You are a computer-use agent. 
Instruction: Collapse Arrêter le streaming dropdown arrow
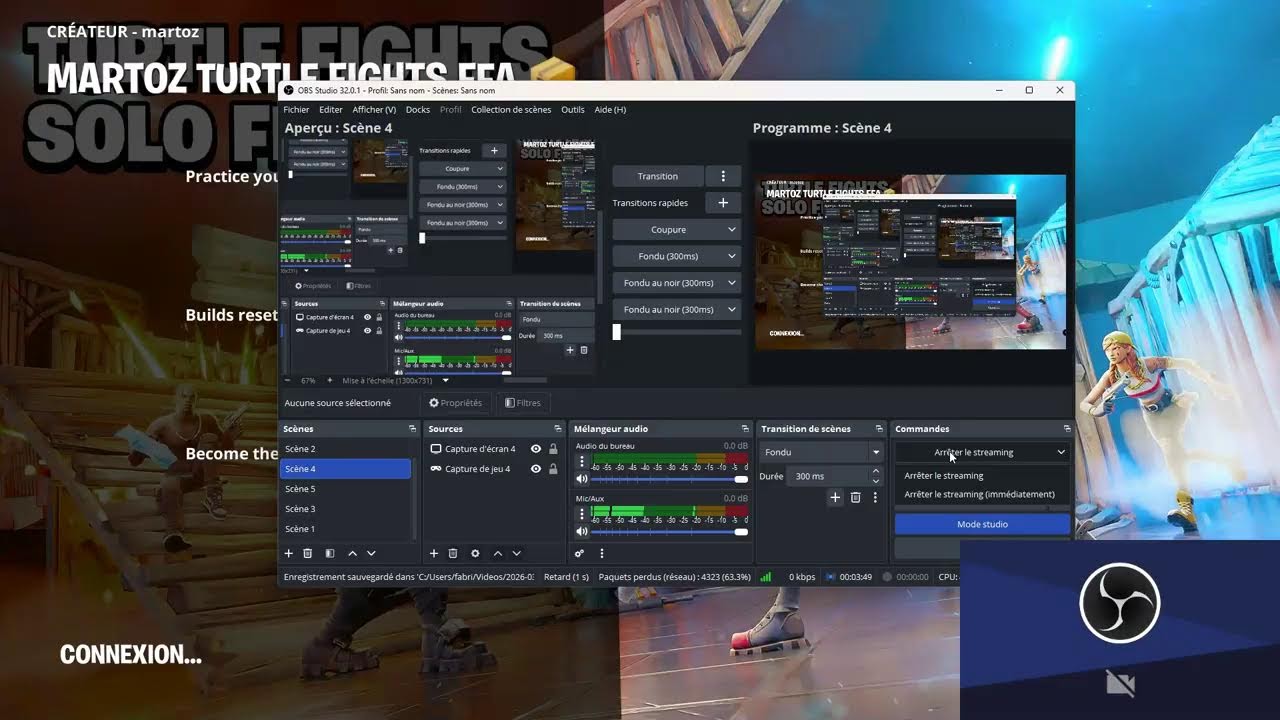[x=1060, y=452]
